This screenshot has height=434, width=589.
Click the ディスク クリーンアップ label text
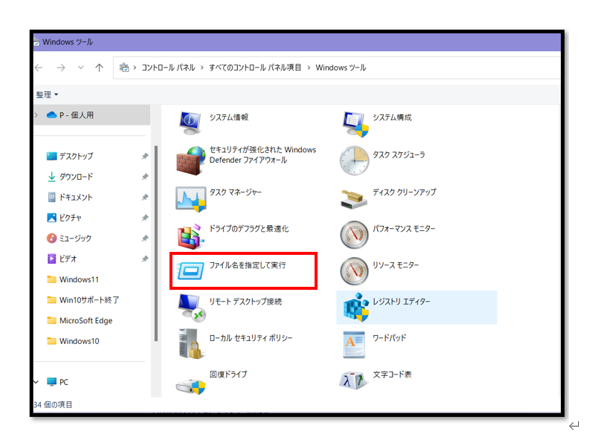(x=405, y=192)
